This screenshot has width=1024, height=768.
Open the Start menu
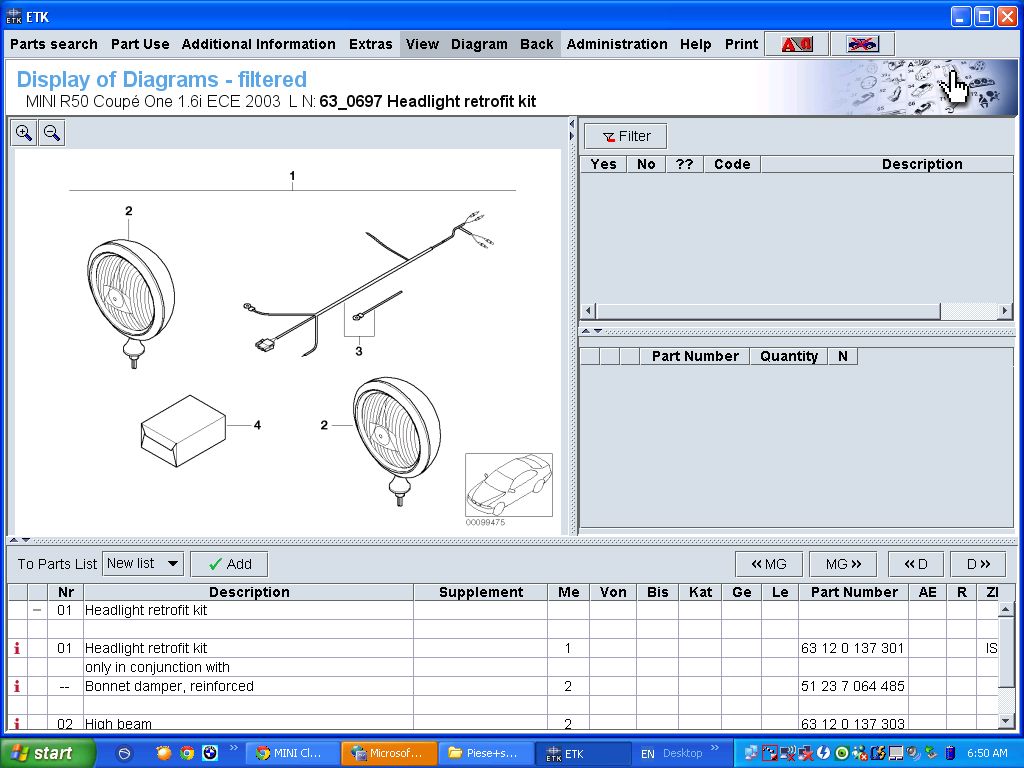click(47, 753)
